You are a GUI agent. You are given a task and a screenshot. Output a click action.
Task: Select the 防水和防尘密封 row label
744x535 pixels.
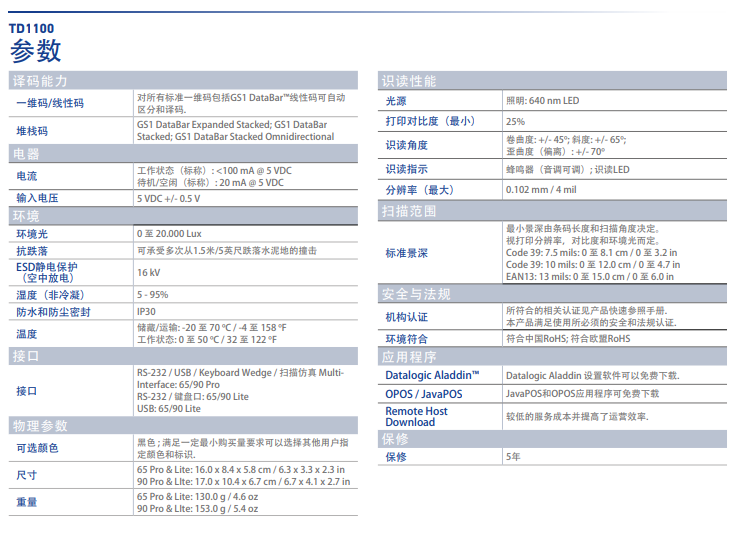(x=53, y=312)
